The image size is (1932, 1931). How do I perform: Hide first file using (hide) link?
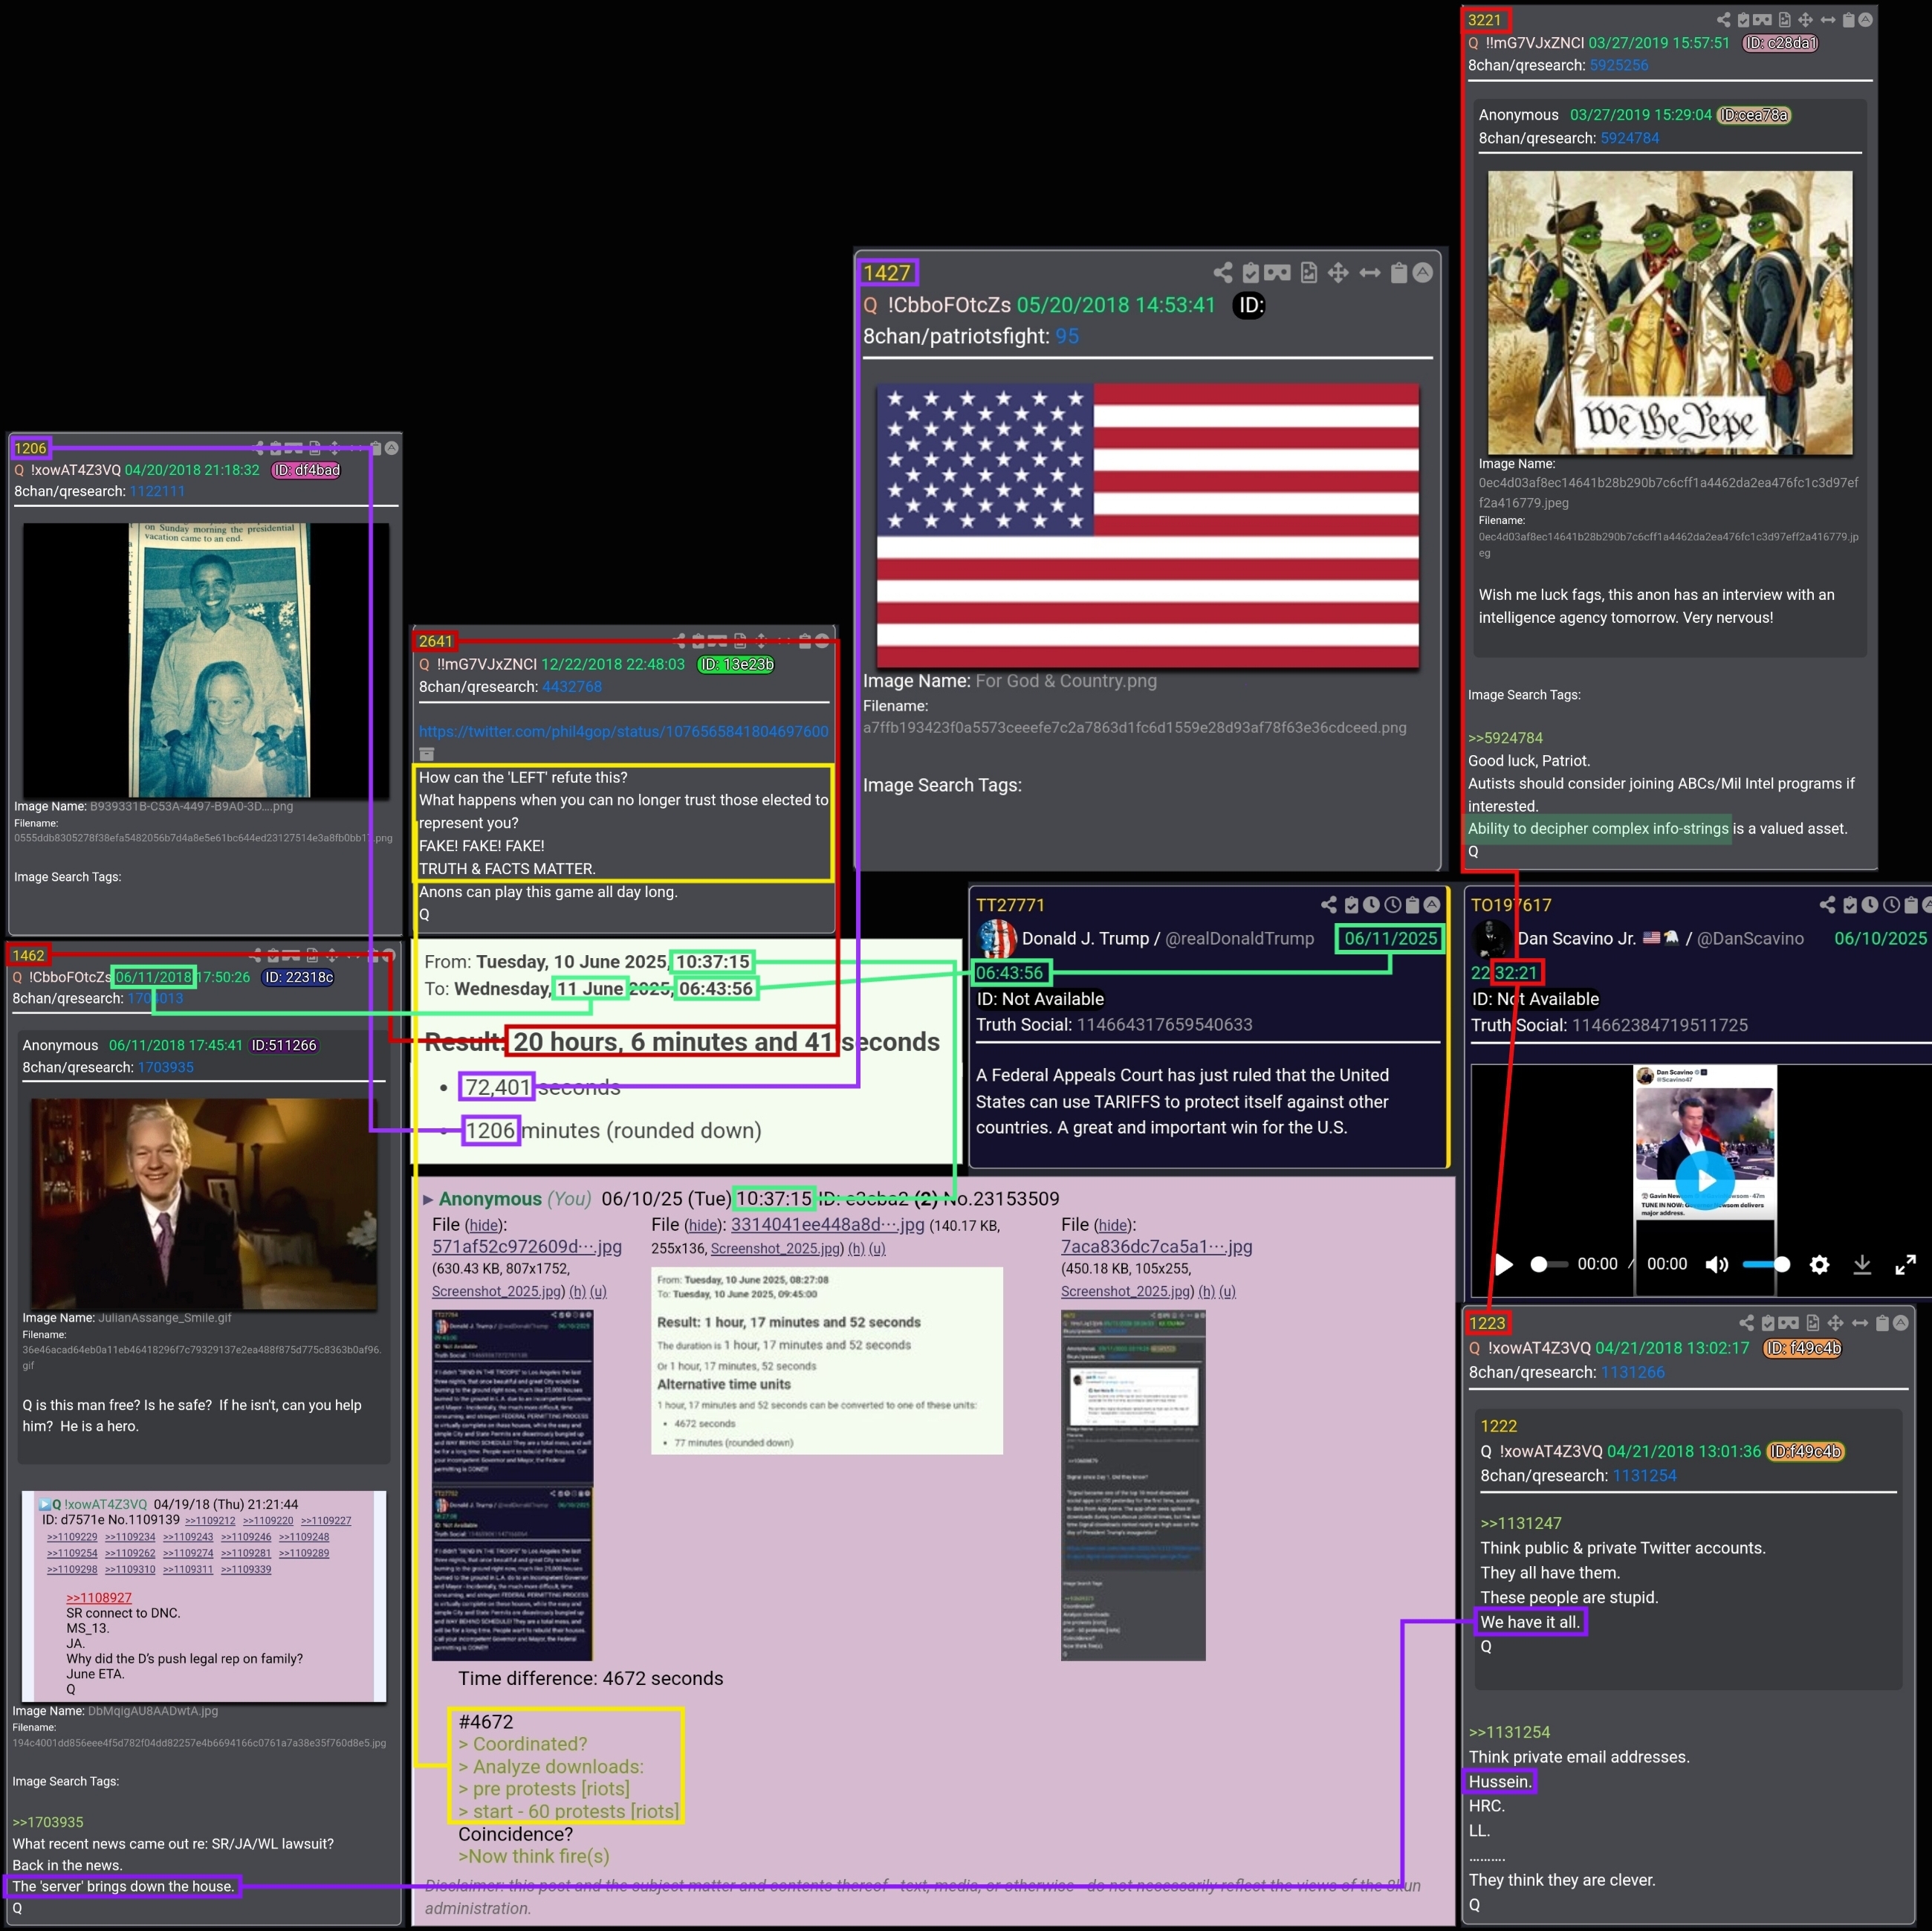[x=485, y=1225]
